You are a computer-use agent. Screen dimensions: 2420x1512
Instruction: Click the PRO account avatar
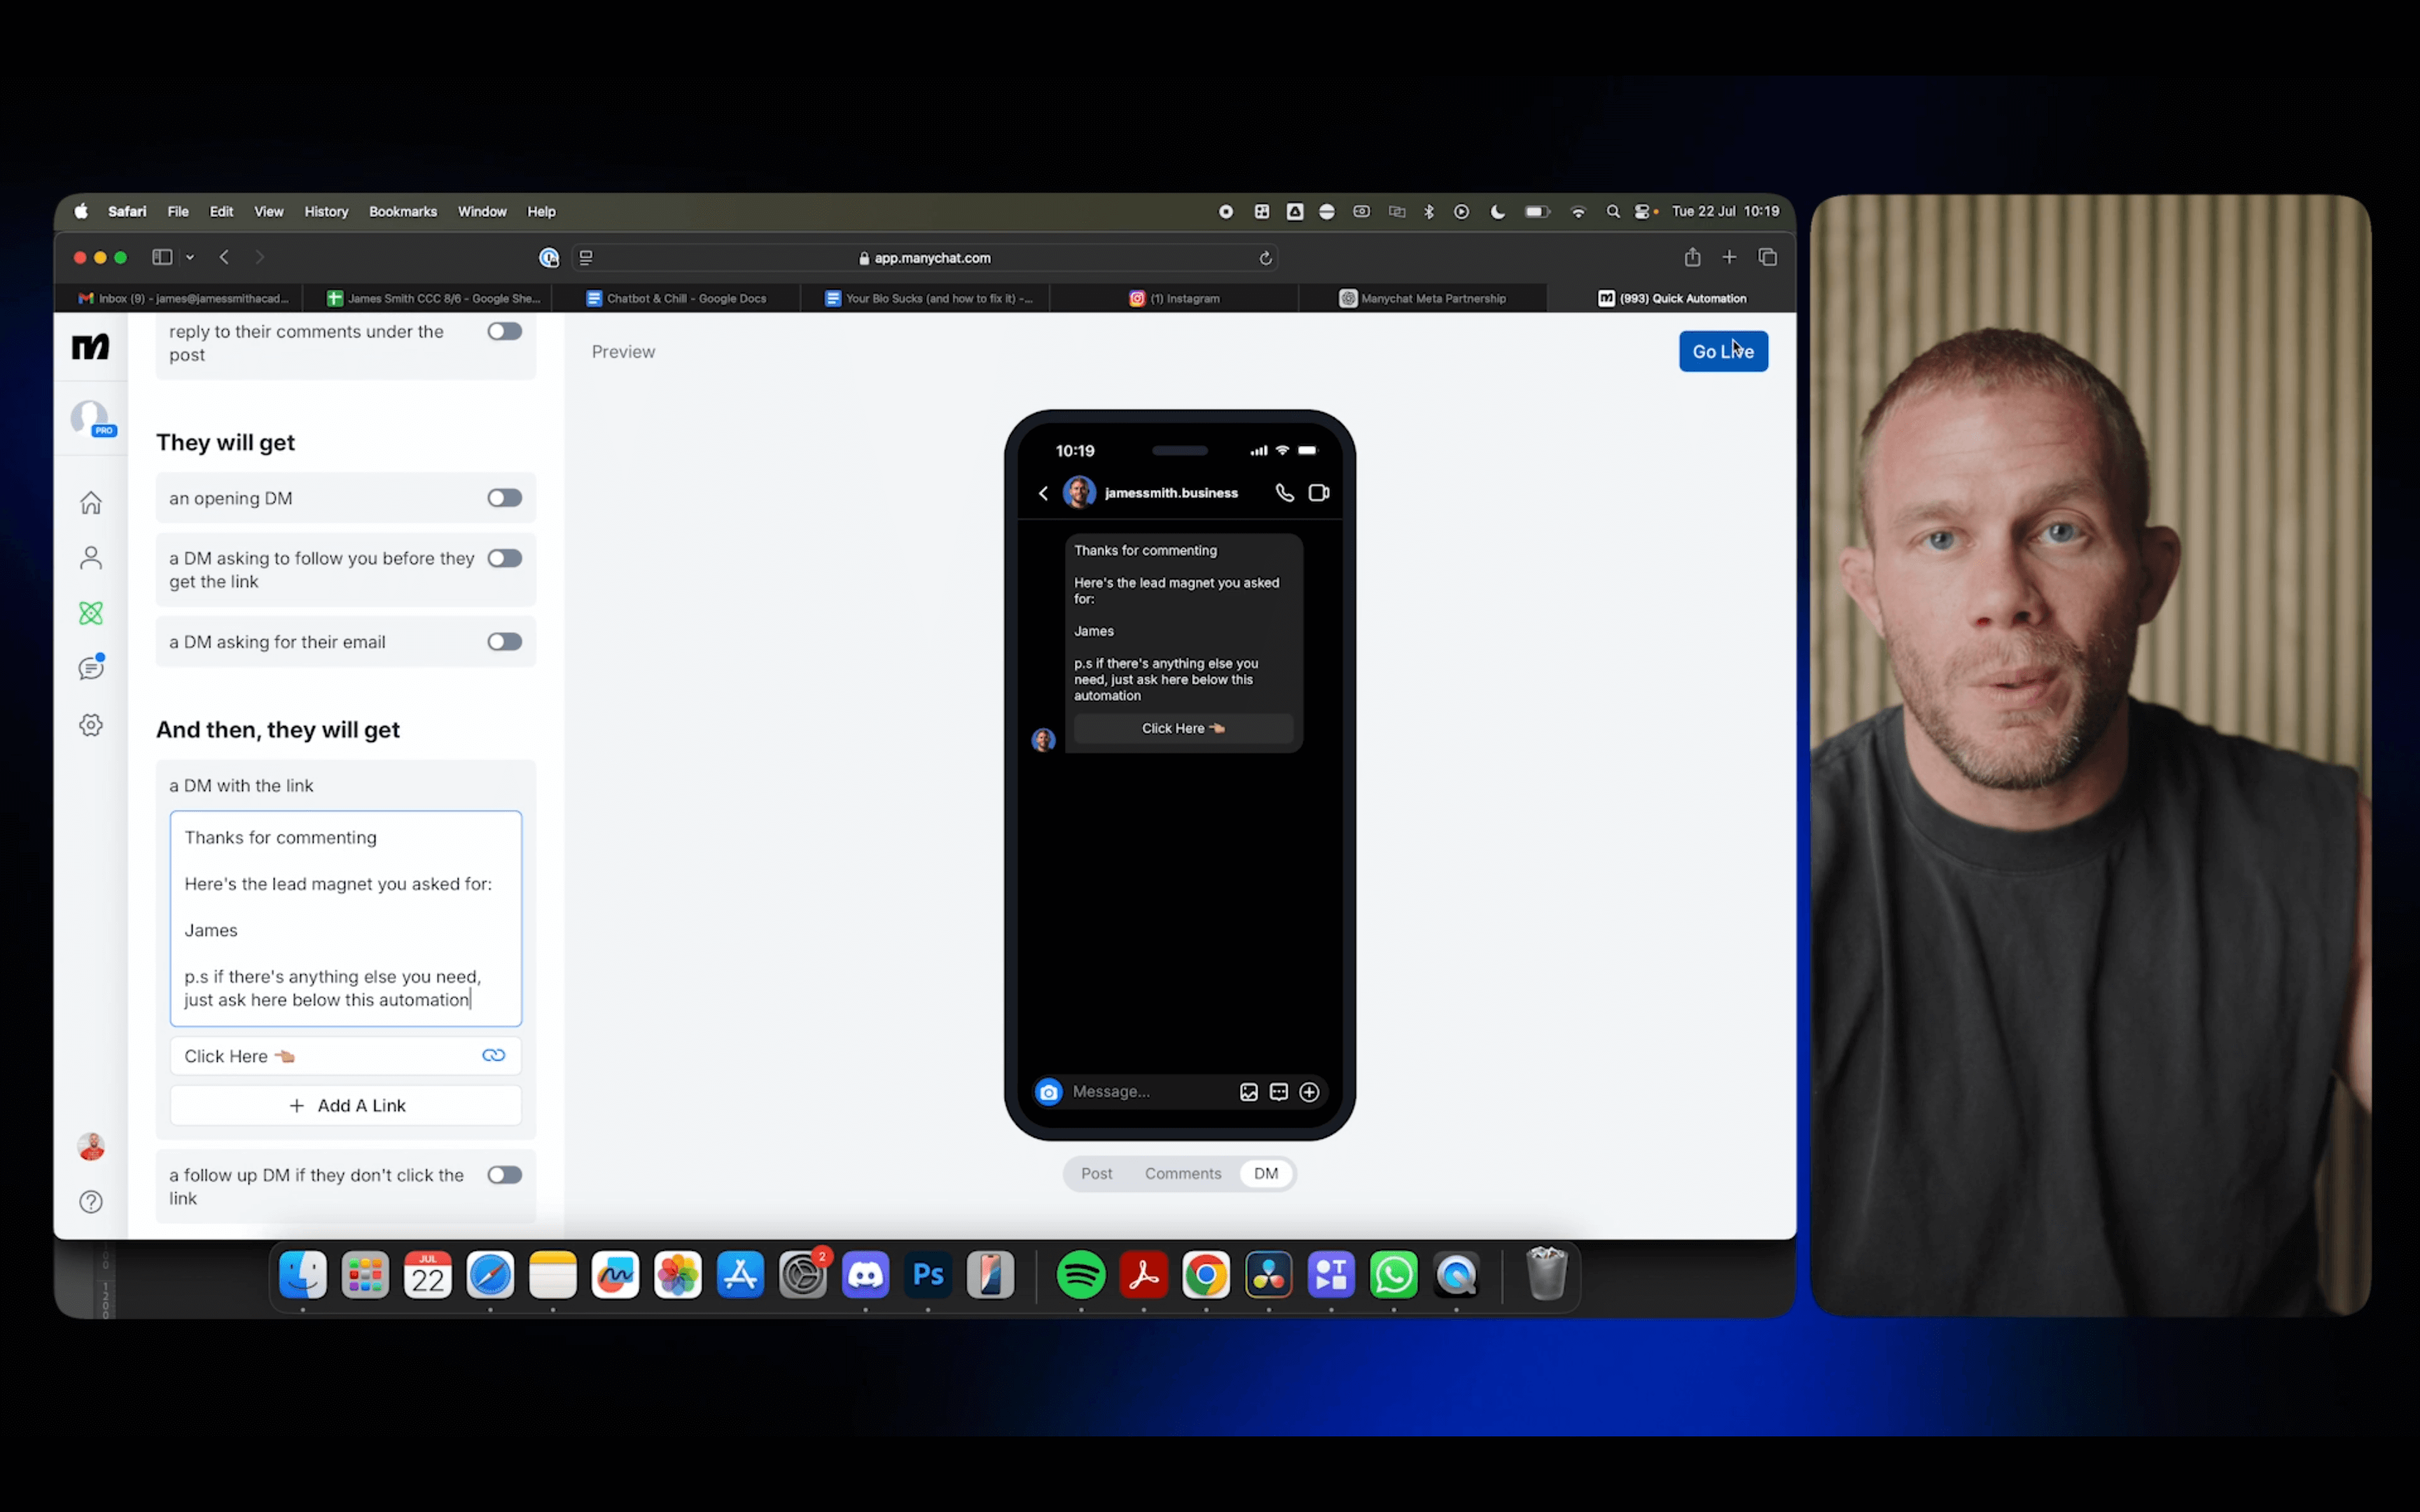point(92,418)
